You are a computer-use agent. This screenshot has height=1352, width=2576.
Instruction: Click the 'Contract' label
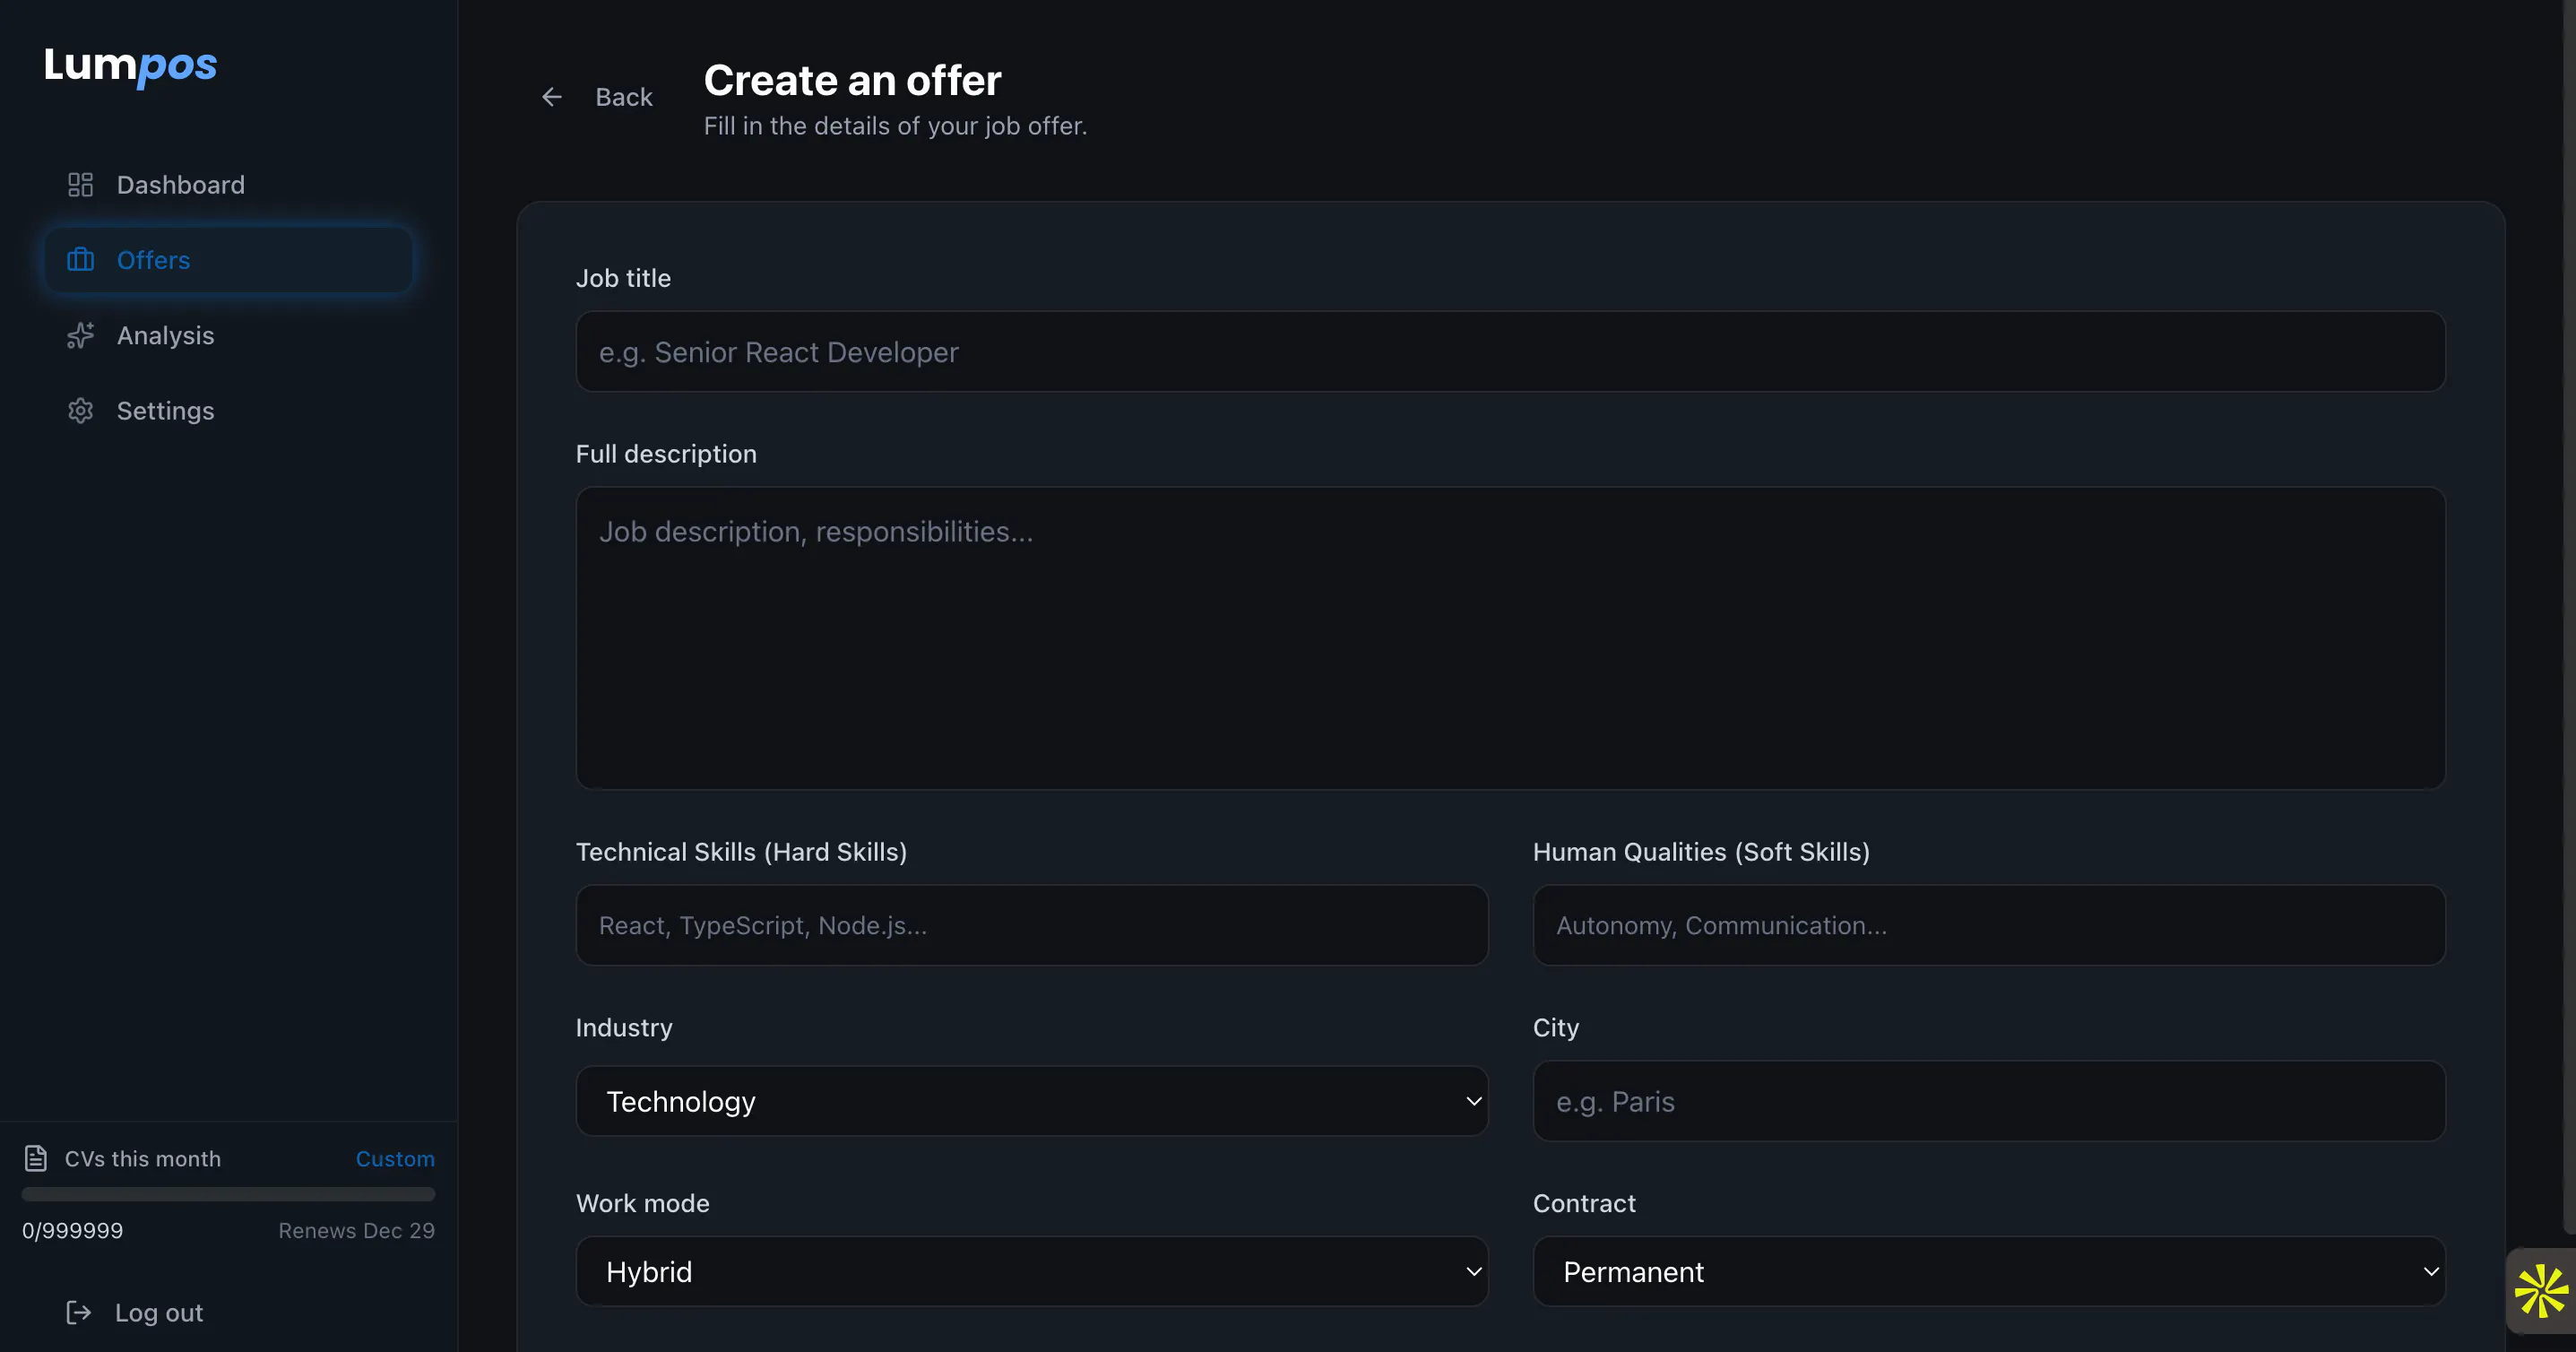click(x=1584, y=1203)
